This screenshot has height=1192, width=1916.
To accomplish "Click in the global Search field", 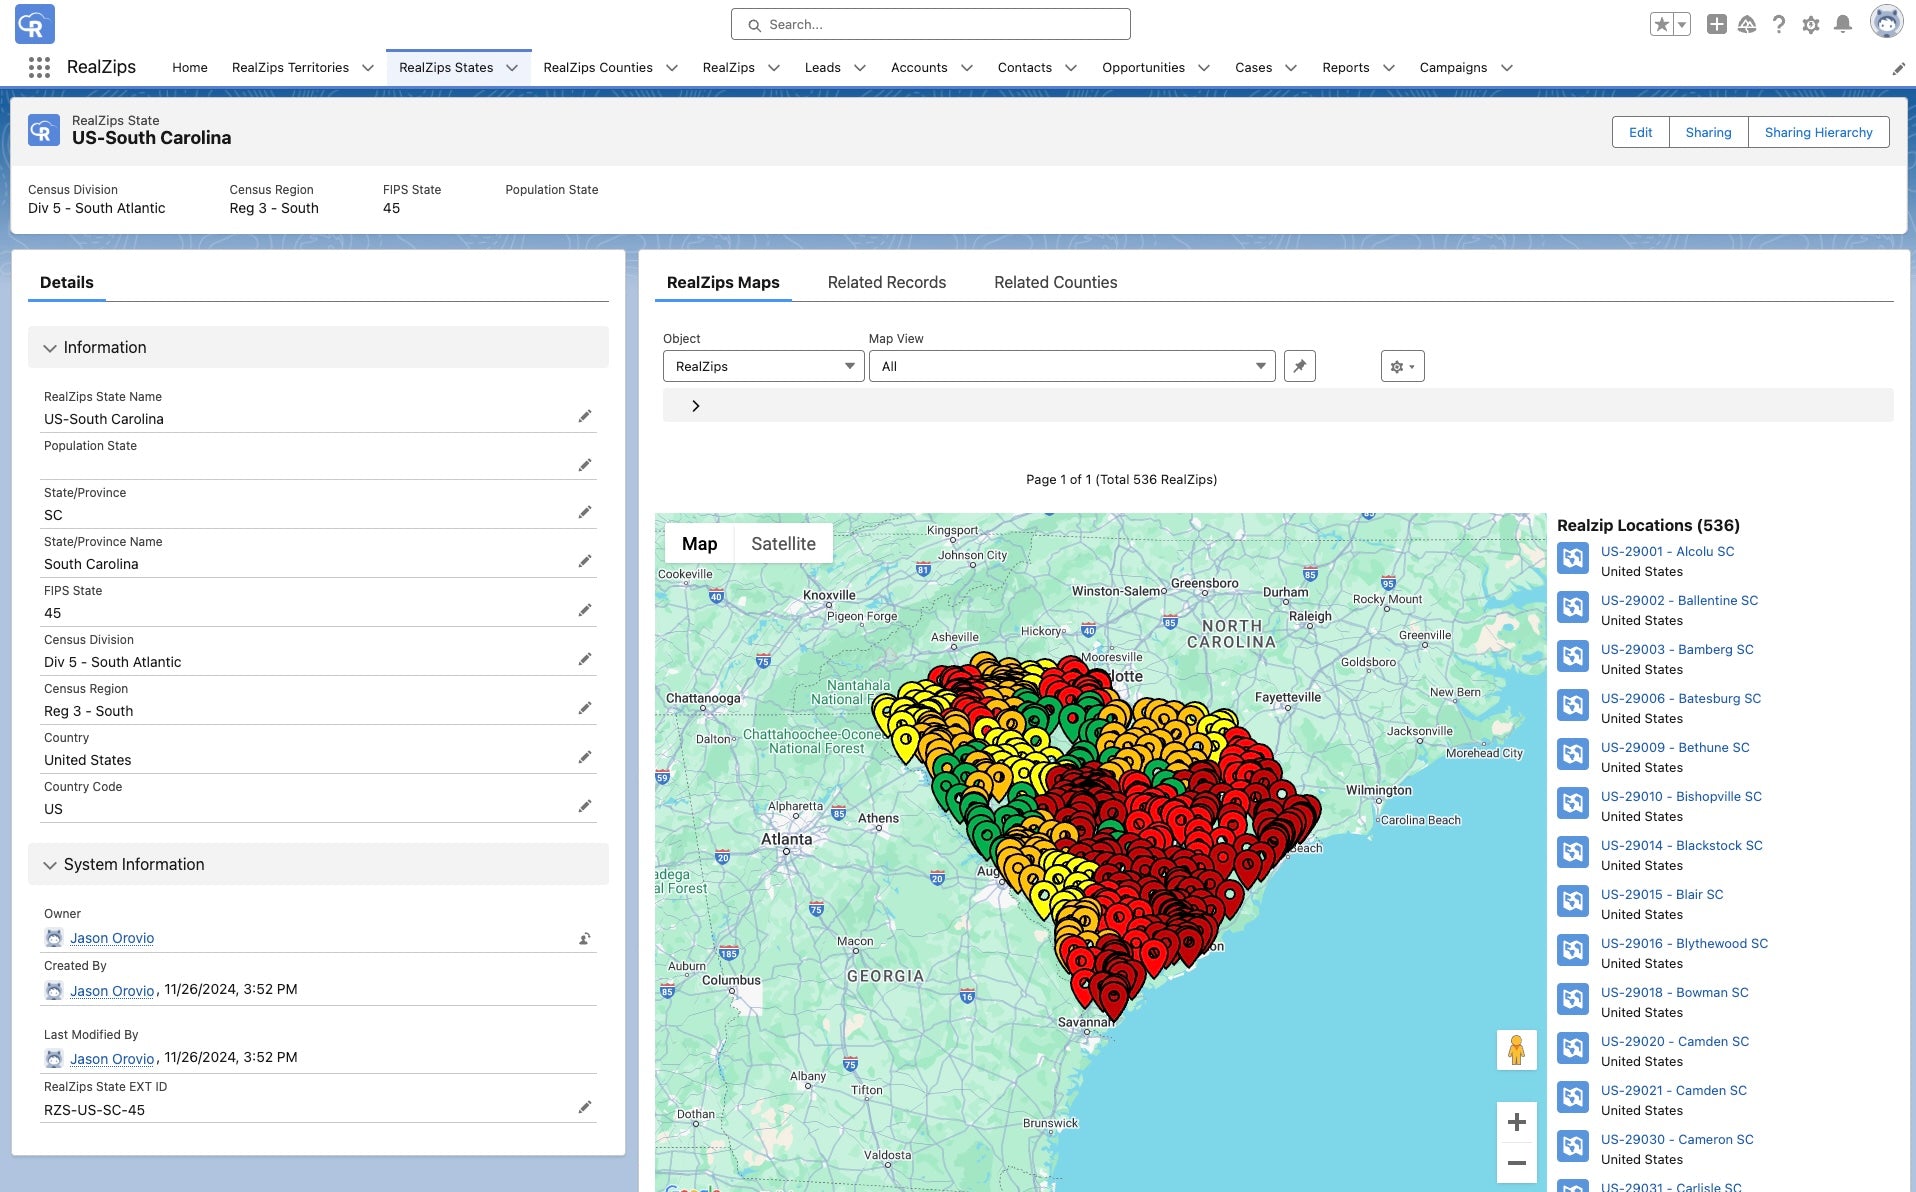I will [931, 24].
